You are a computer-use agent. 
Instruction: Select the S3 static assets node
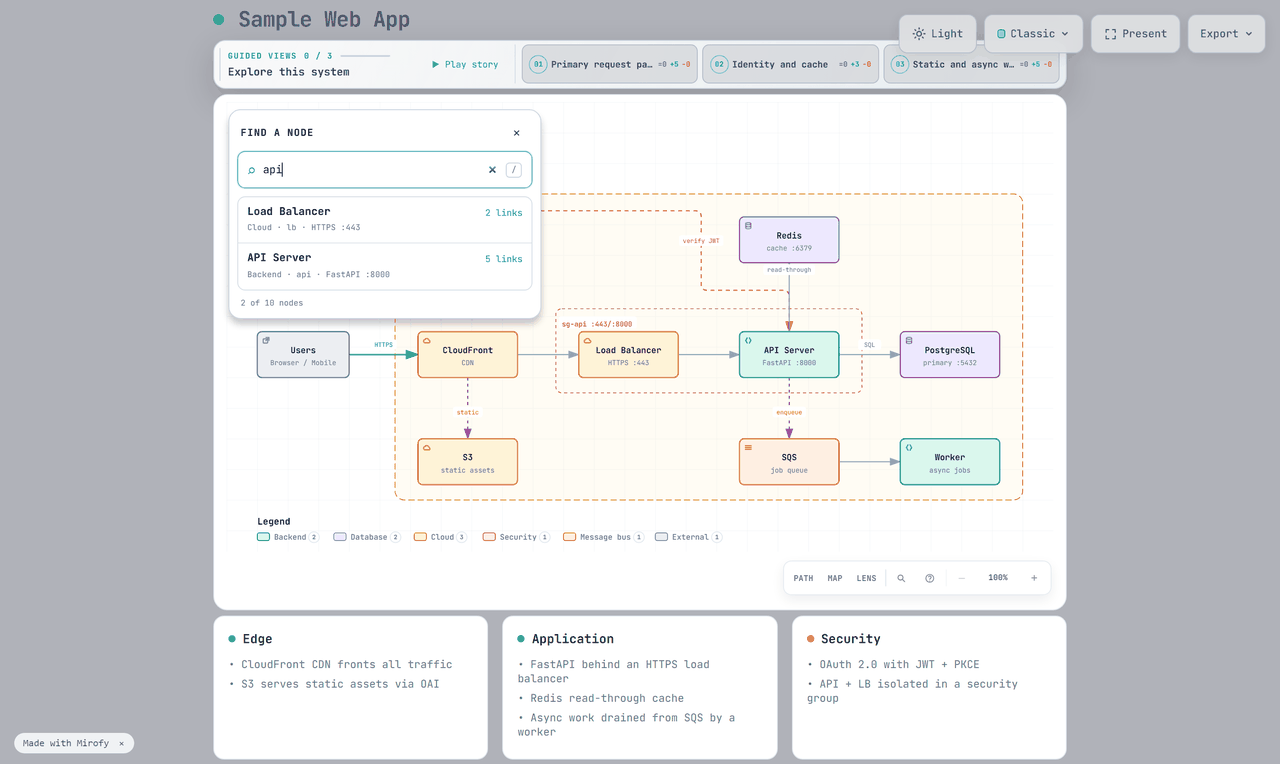point(468,462)
